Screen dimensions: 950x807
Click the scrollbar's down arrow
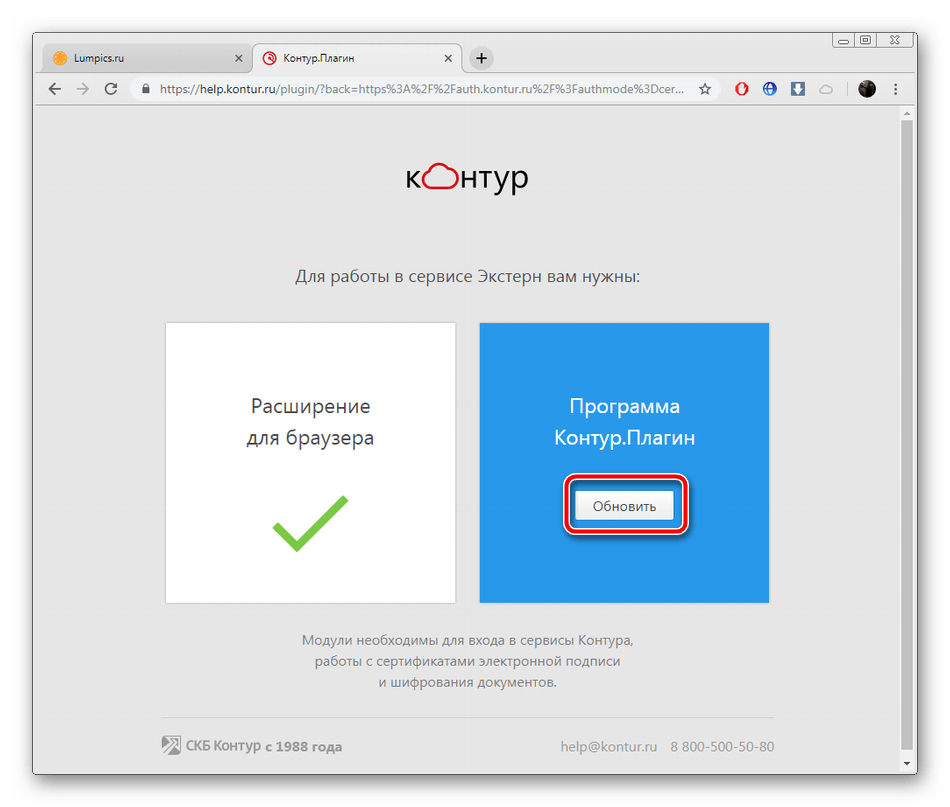[906, 763]
